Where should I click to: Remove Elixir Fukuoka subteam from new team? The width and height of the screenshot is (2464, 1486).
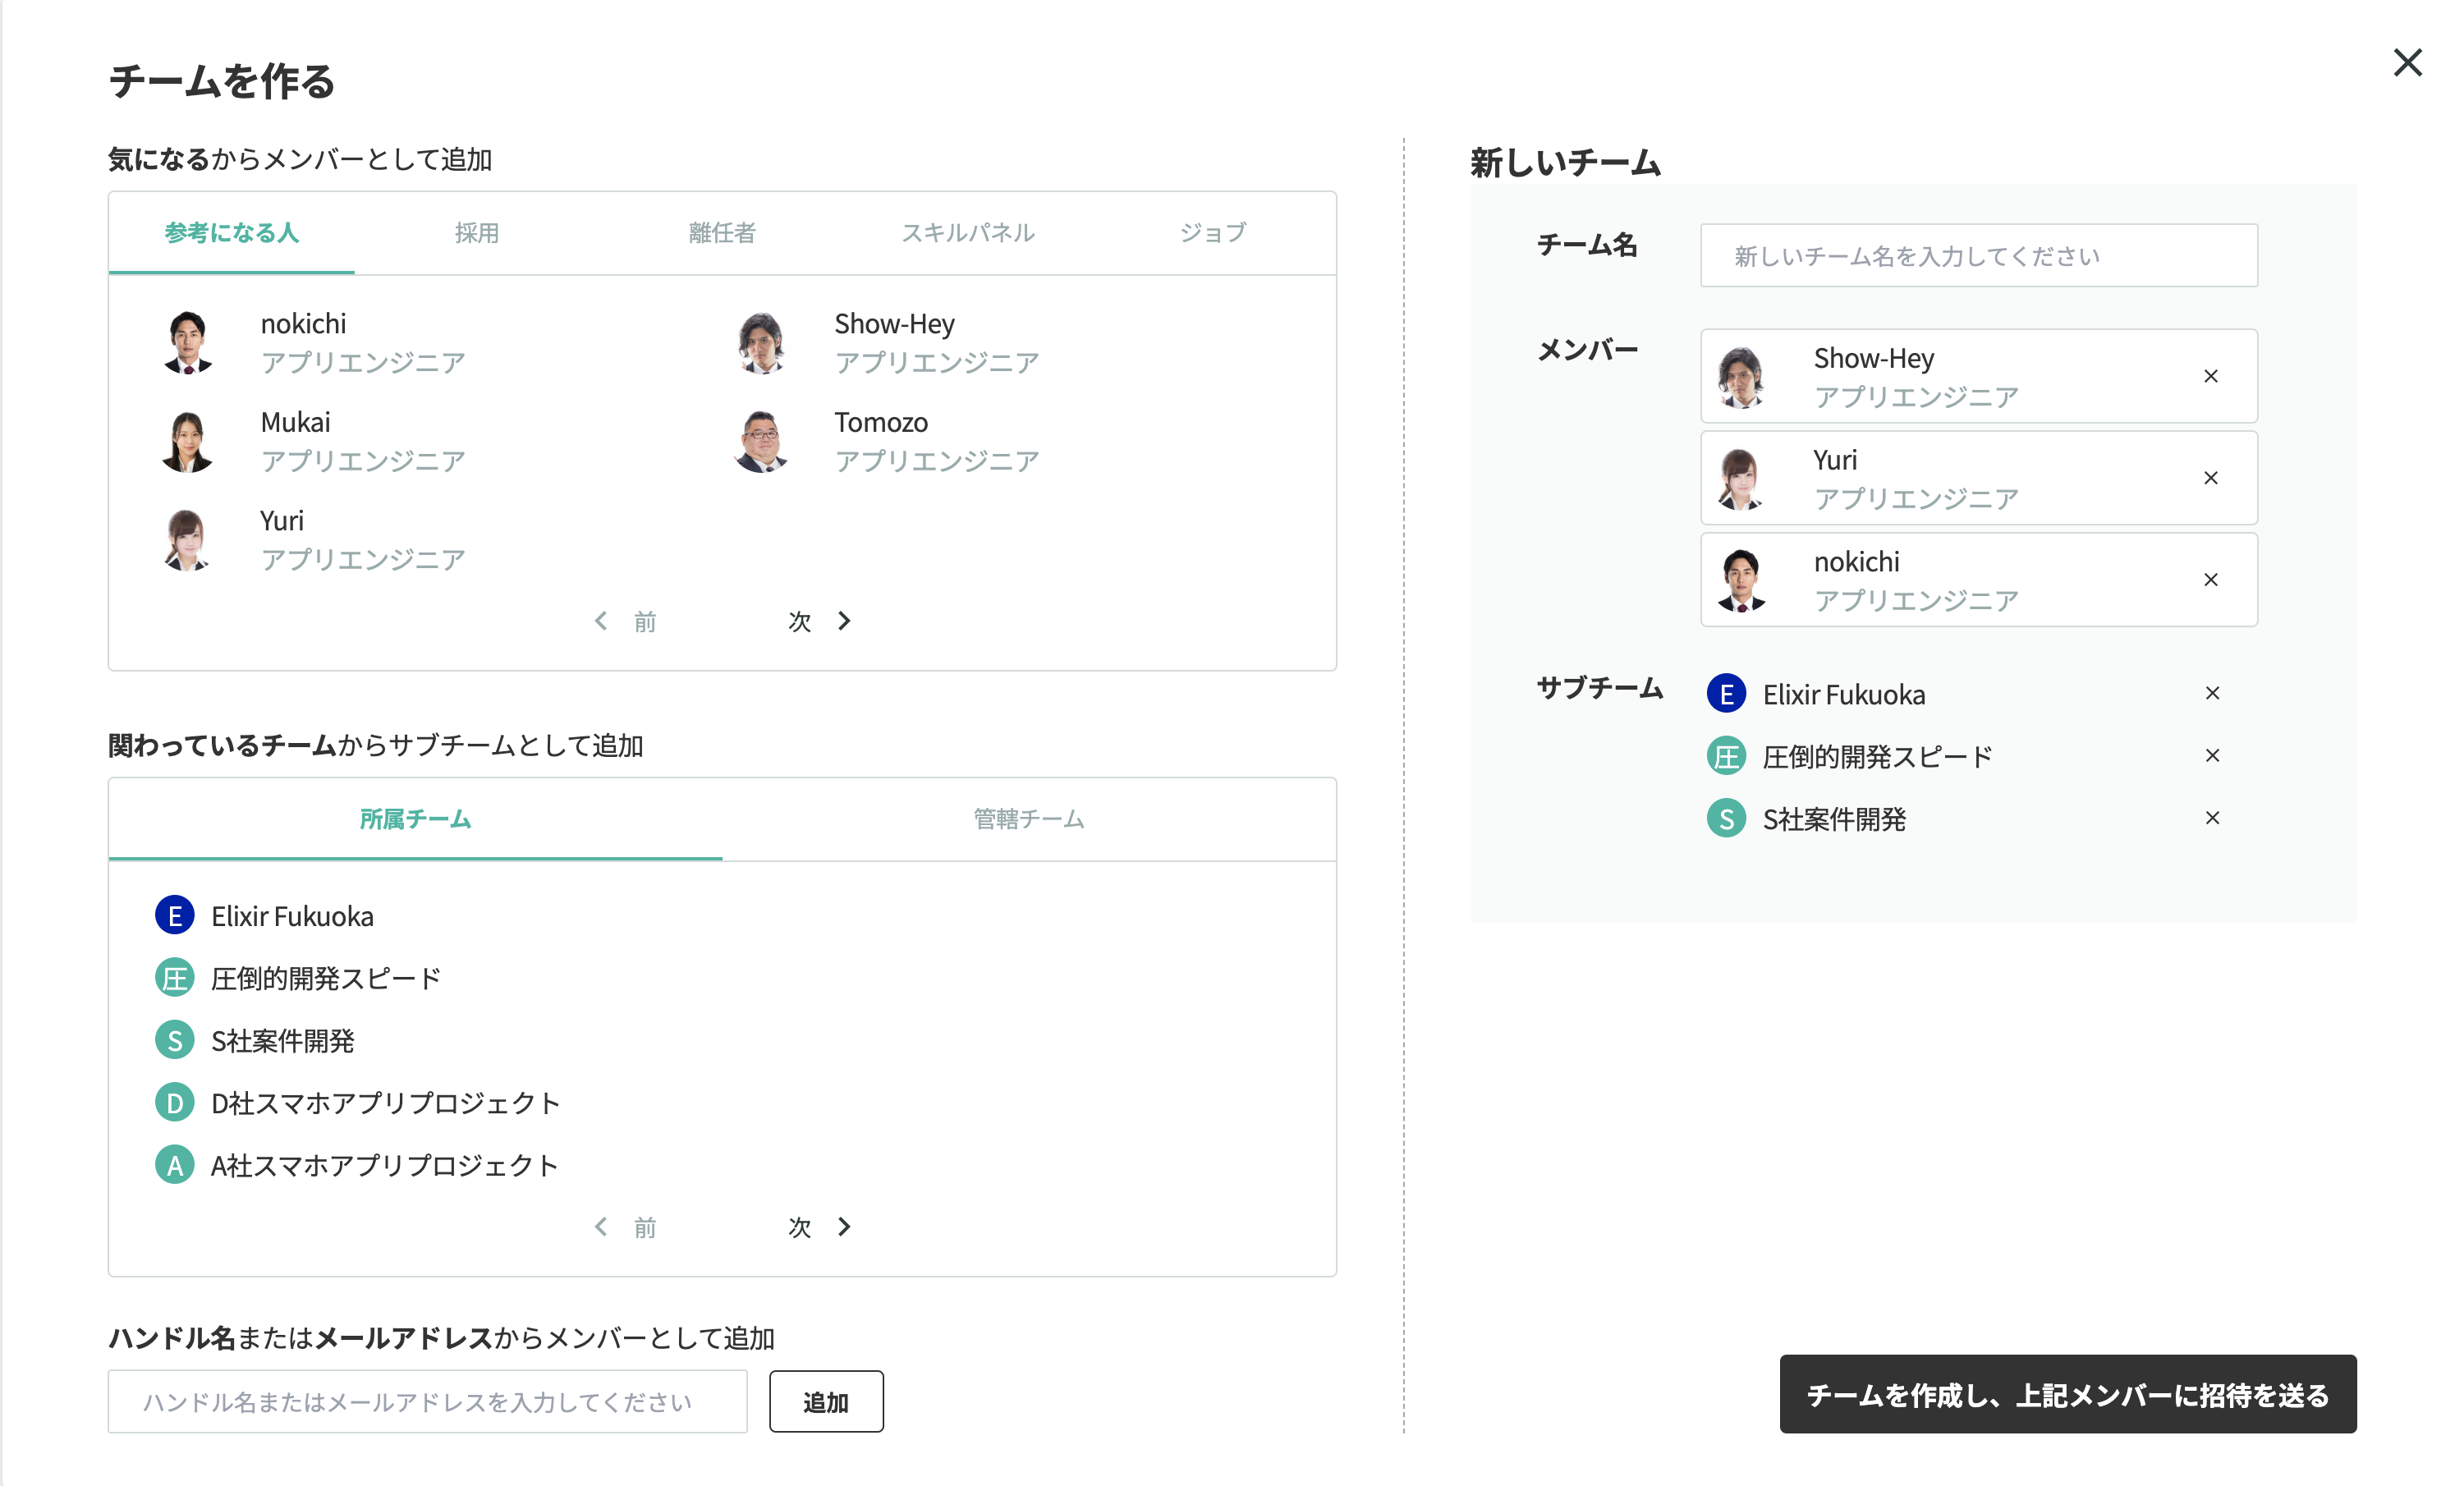2212,693
